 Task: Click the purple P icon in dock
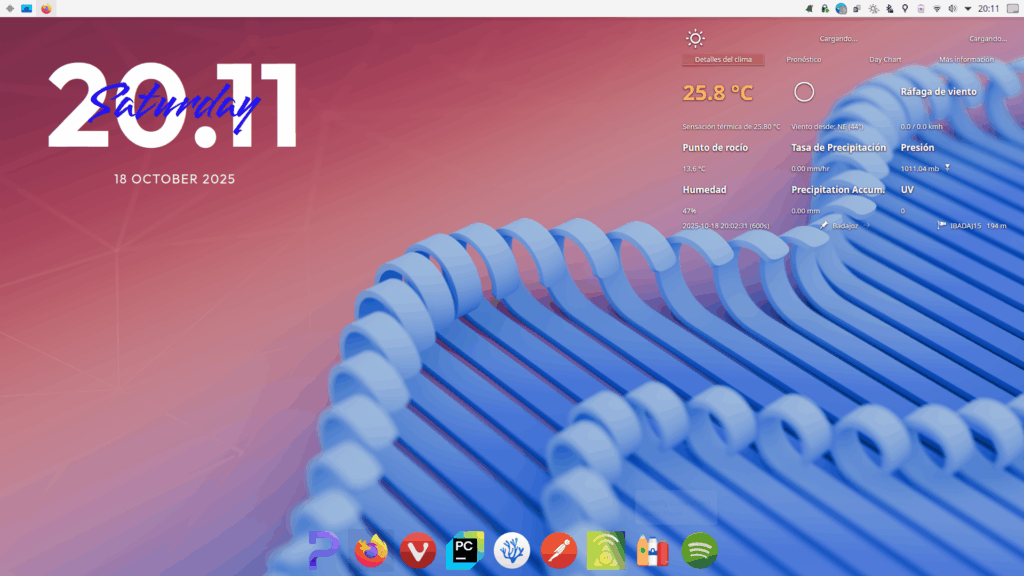[324, 550]
